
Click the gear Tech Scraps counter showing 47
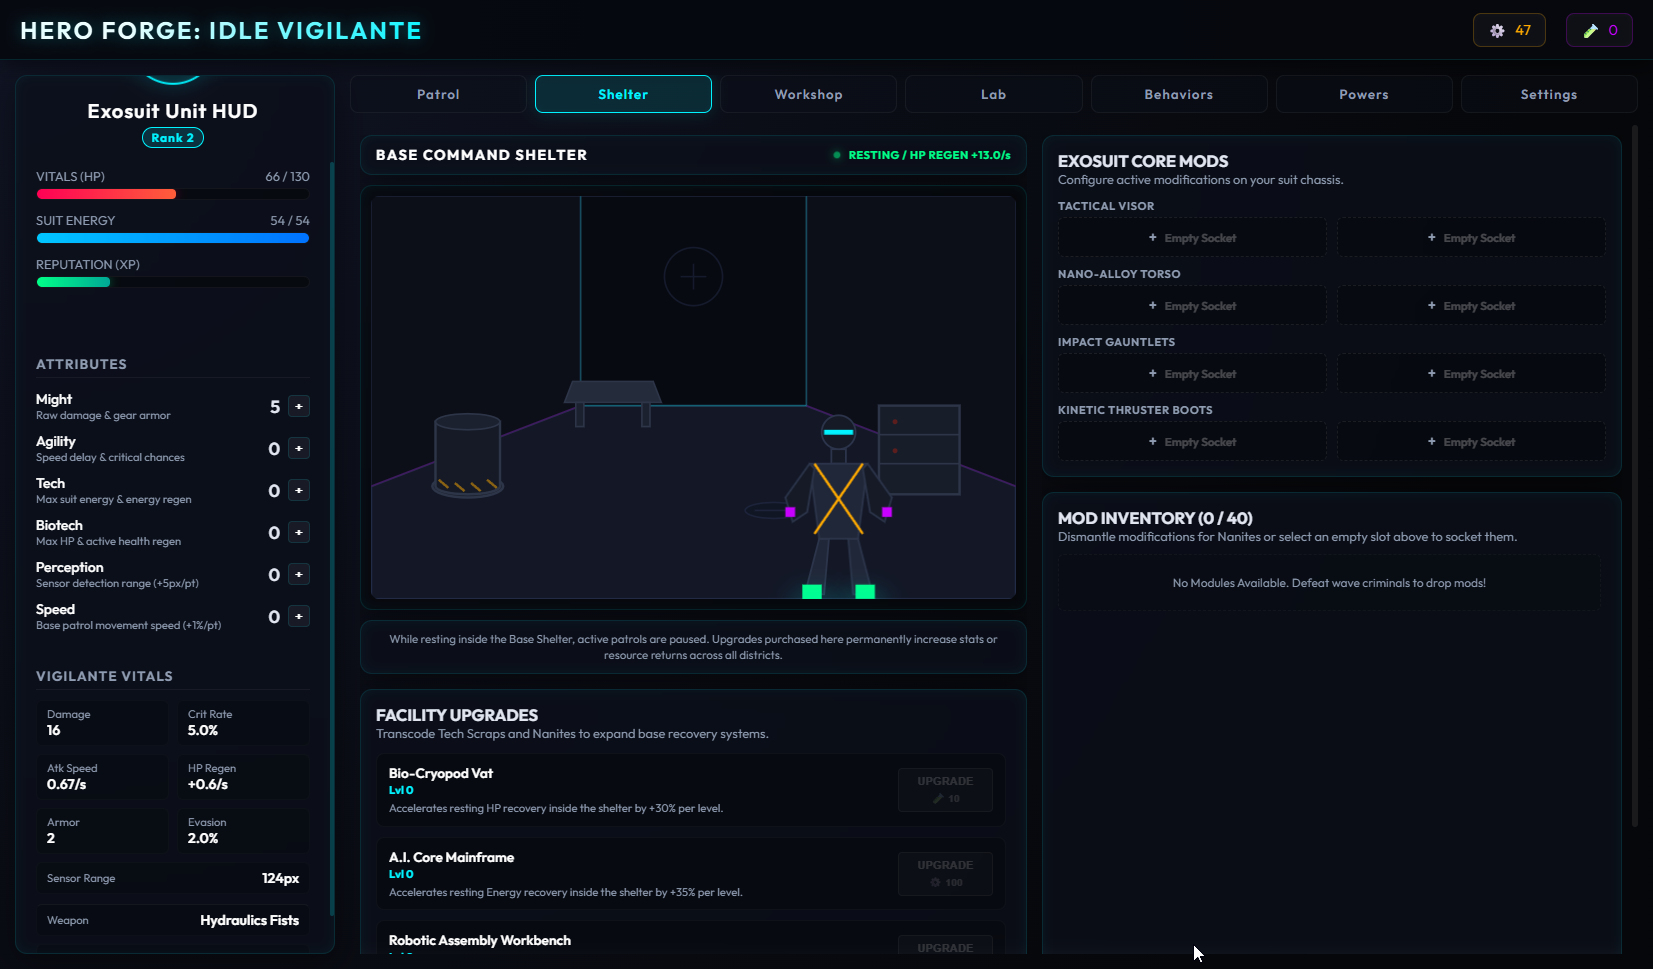click(1509, 30)
